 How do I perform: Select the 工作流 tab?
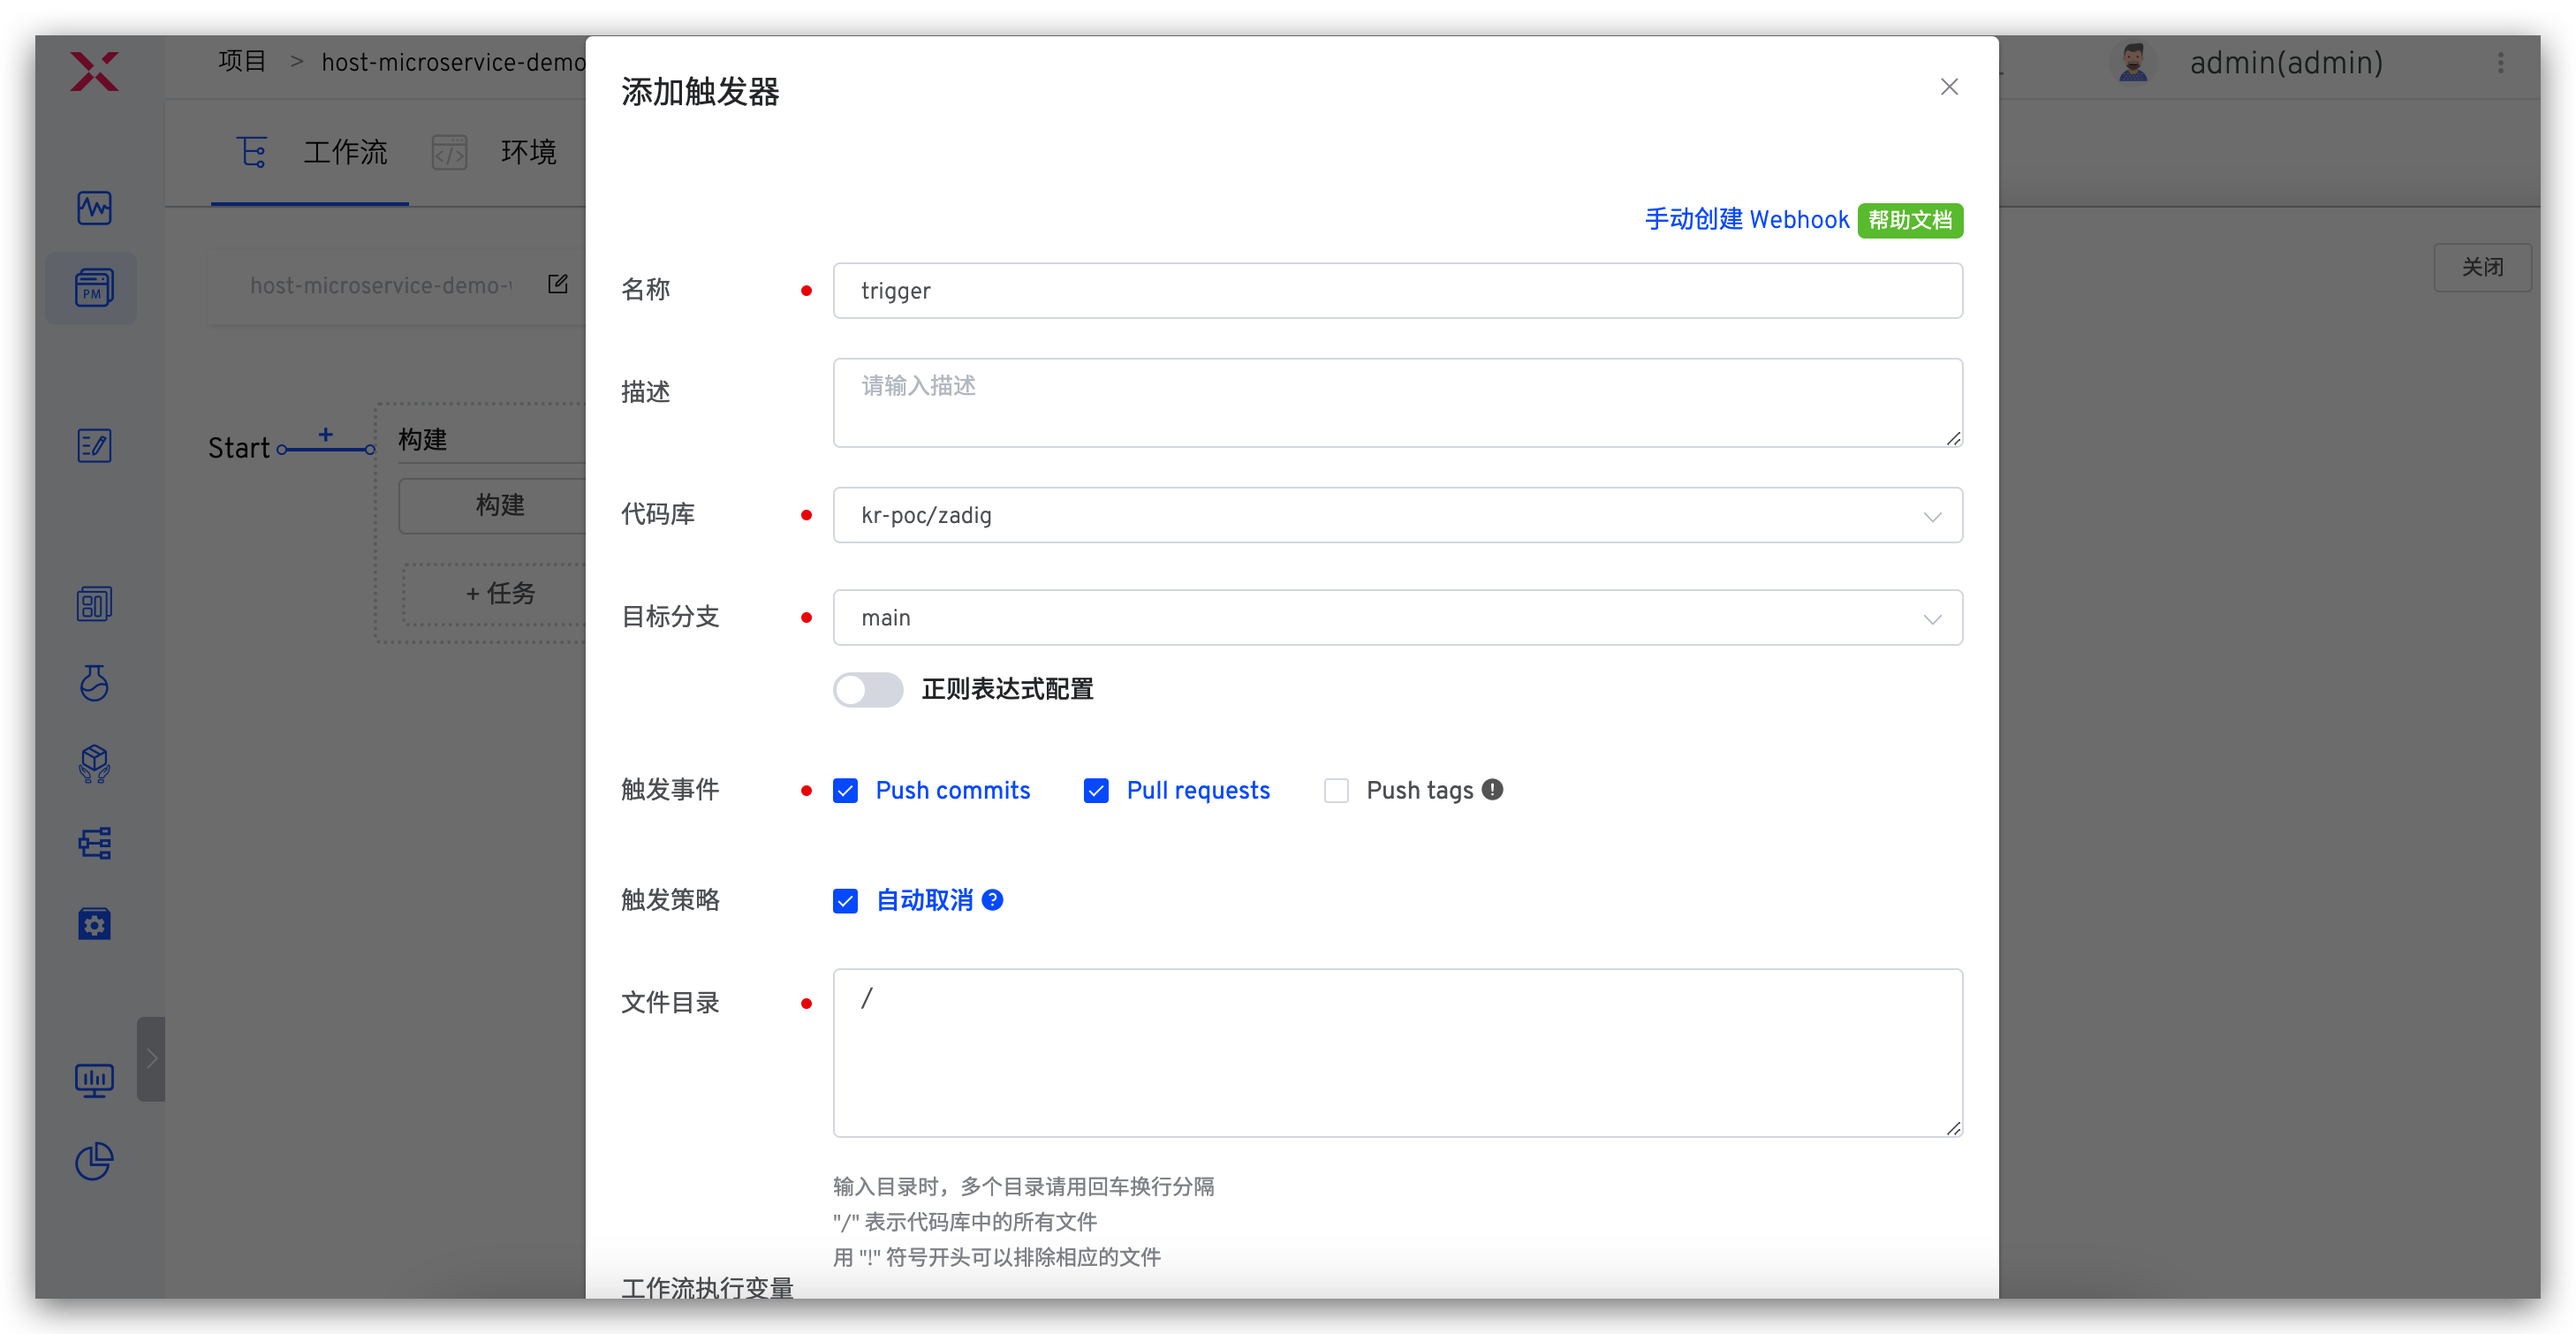pos(345,152)
